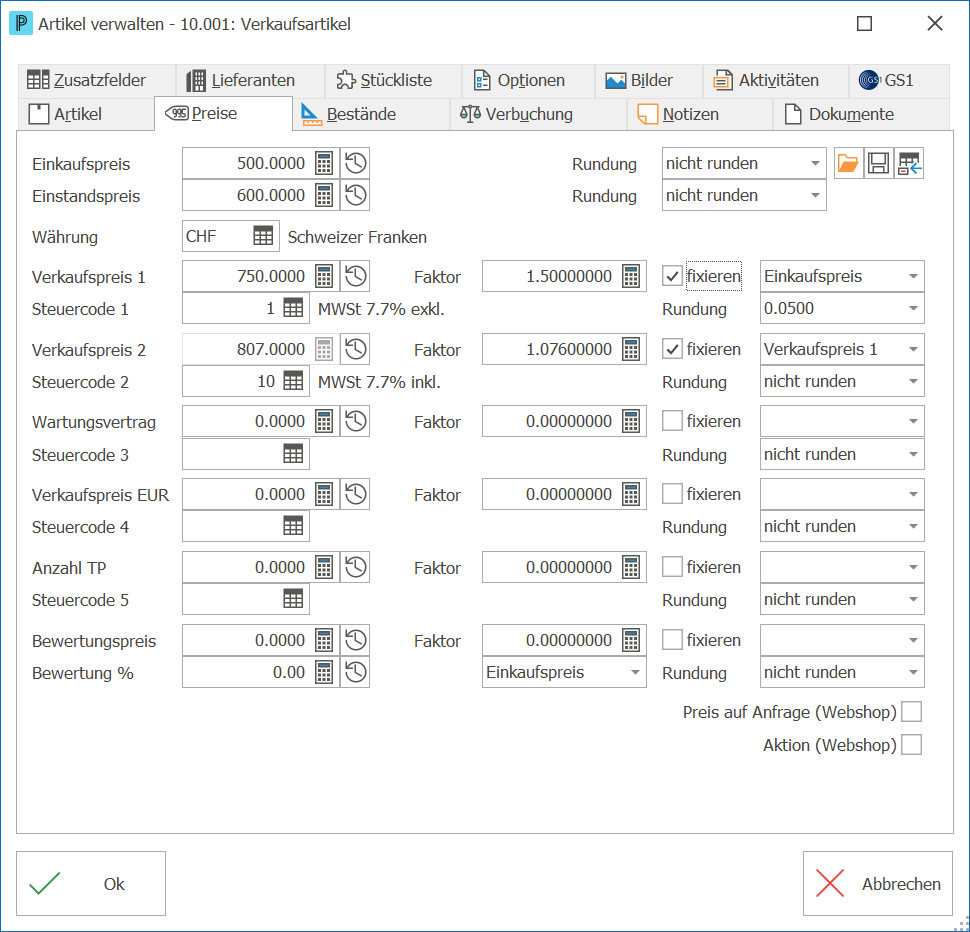970x932 pixels.
Task: Expand Rundung dropdown for Einkaufspreis
Action: [x=815, y=163]
